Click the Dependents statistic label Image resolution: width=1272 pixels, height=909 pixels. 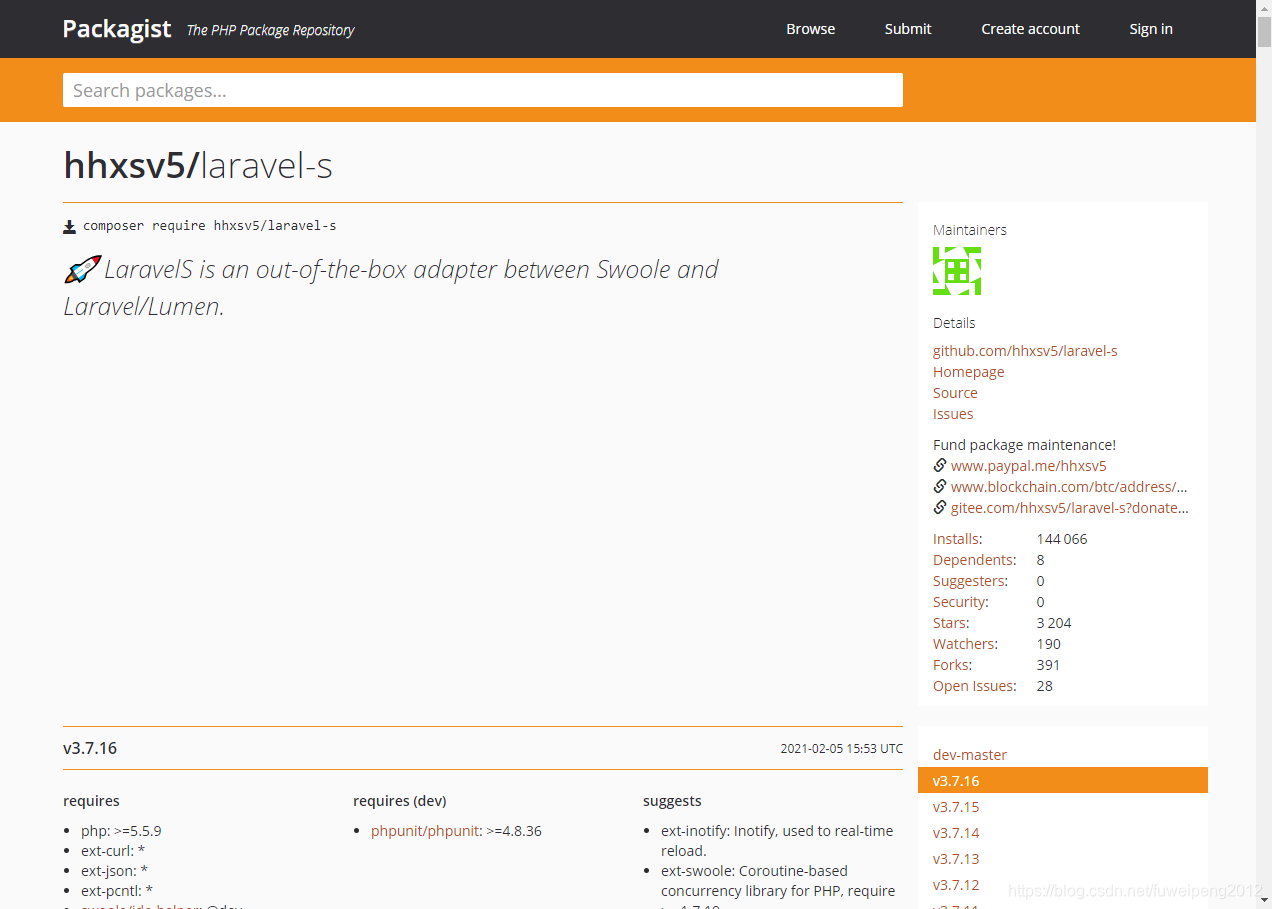click(x=974, y=560)
